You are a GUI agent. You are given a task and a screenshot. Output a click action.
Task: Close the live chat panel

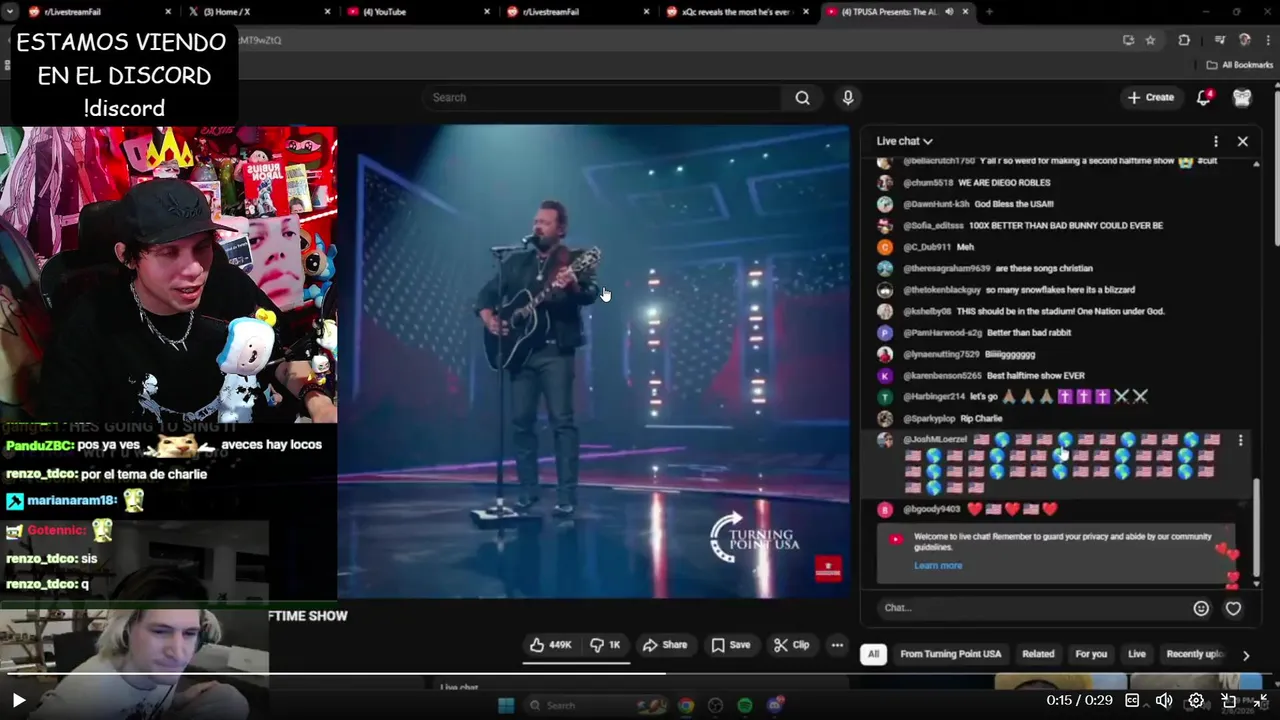1243,141
